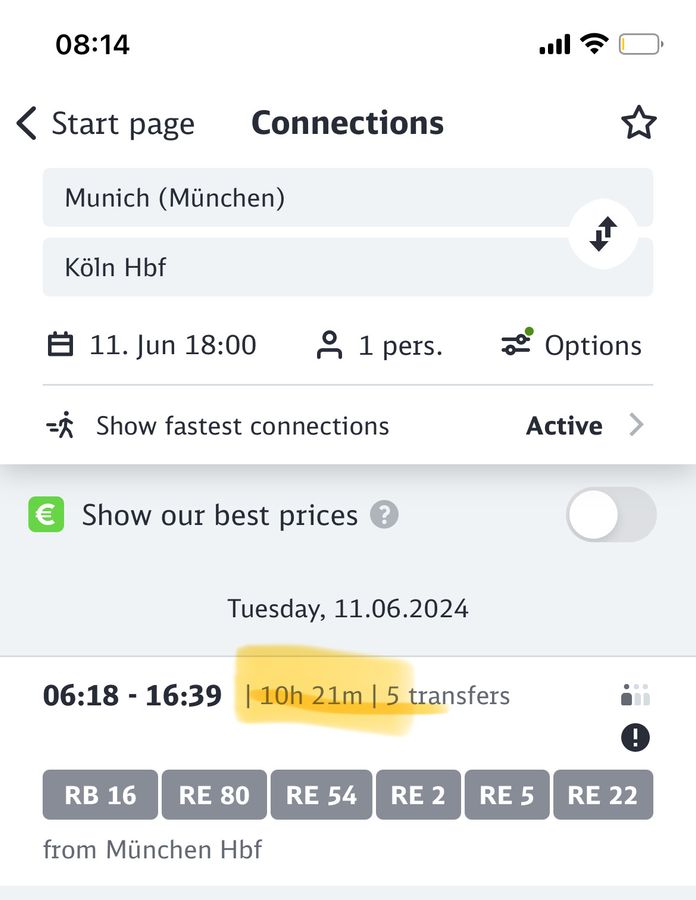696x900 pixels.
Task: Edit the Köln Hbf destination field
Action: point(348,267)
